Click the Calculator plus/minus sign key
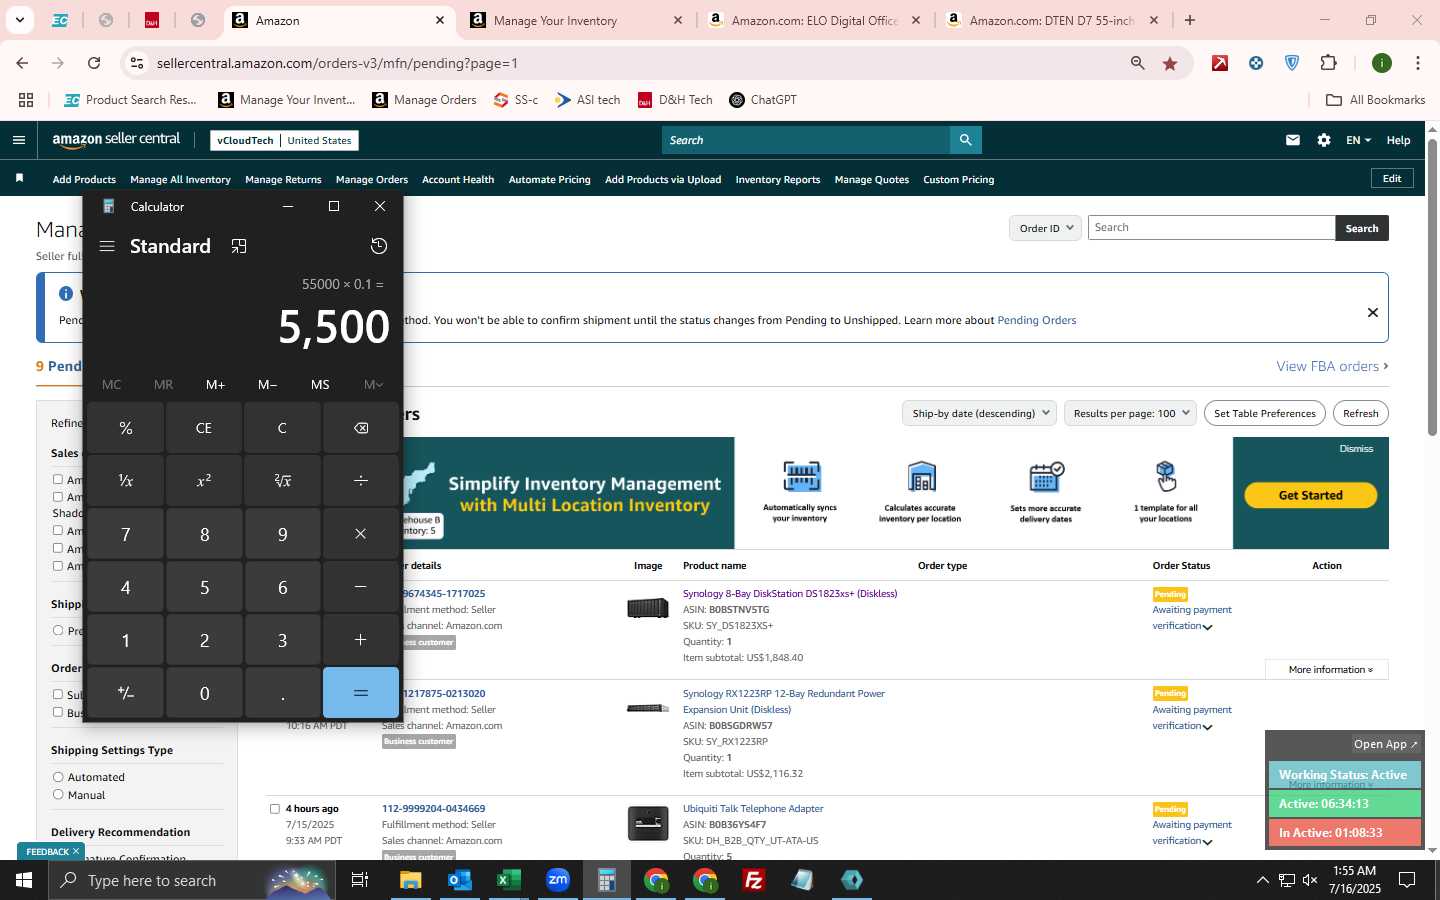1440x900 pixels. [x=126, y=693]
